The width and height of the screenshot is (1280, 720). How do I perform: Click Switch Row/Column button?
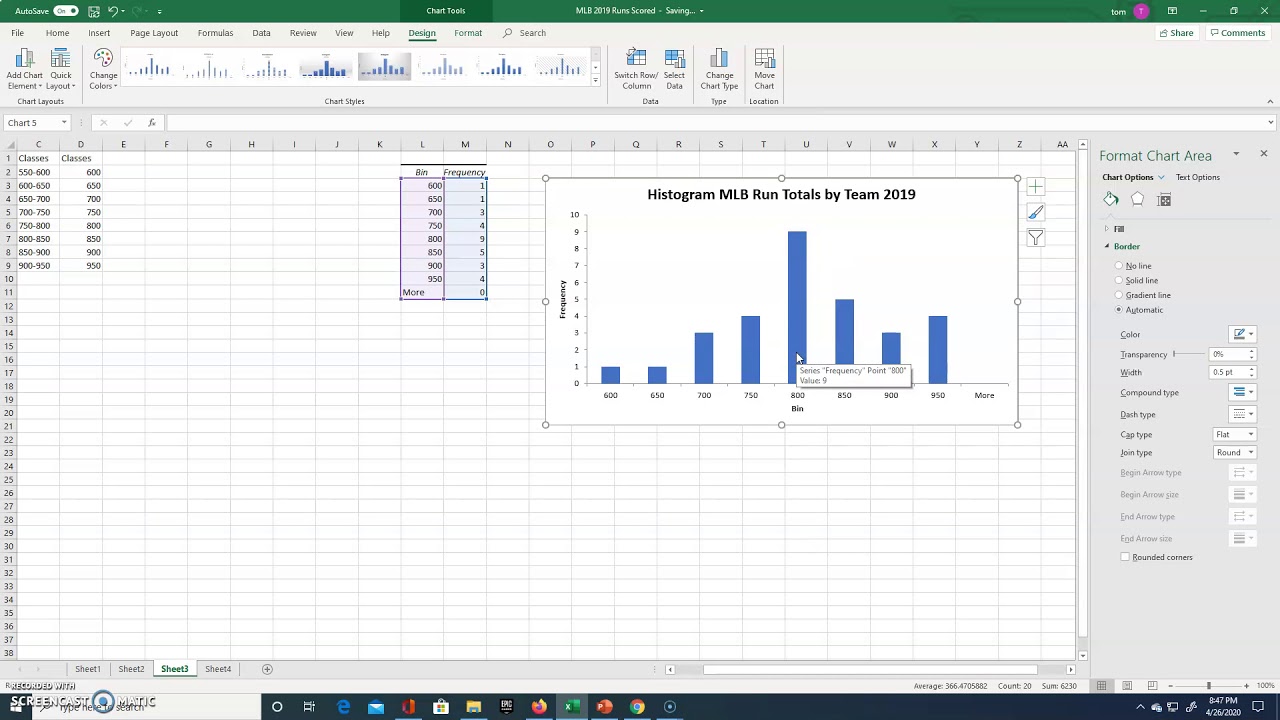[636, 69]
